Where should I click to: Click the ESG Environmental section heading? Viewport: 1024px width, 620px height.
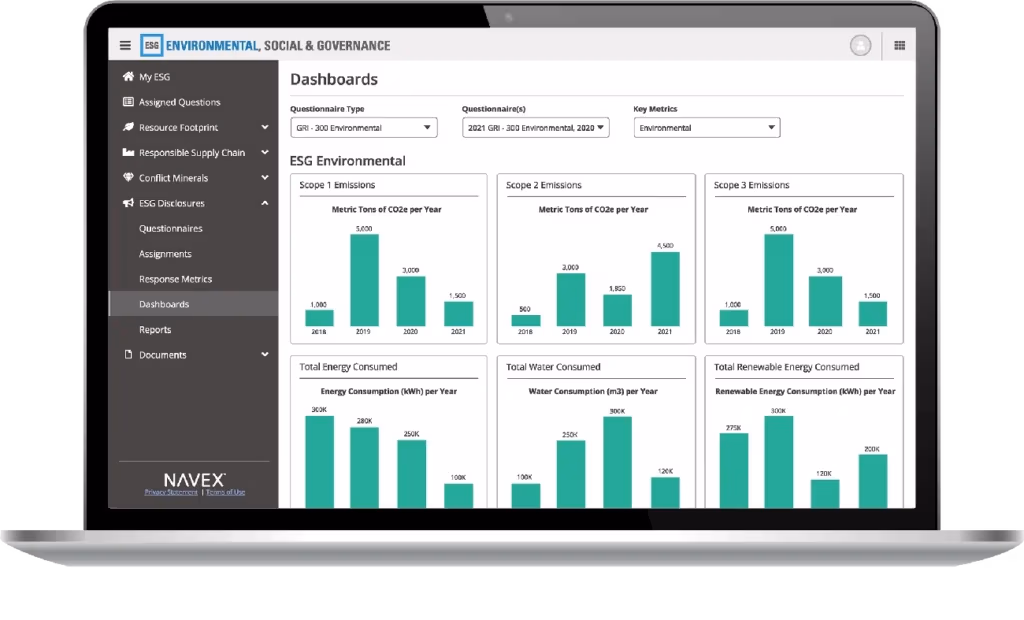[347, 161]
